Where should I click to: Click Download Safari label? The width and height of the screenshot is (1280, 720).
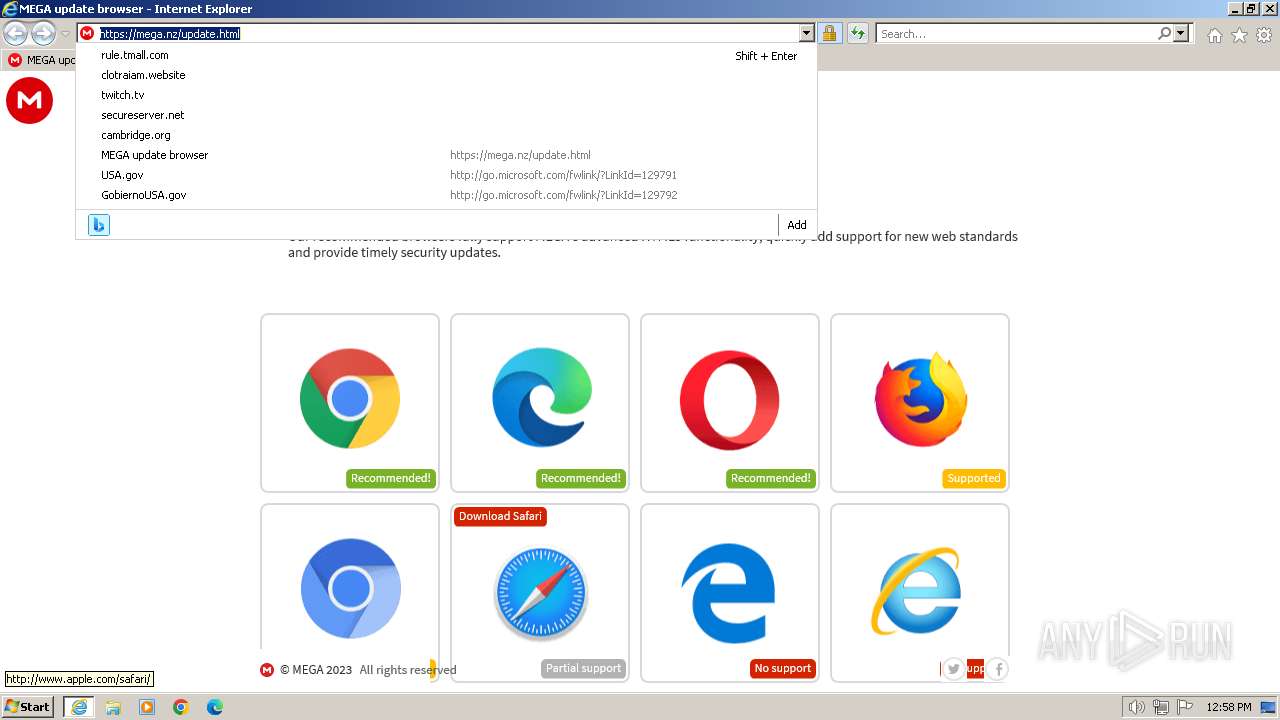(x=500, y=516)
